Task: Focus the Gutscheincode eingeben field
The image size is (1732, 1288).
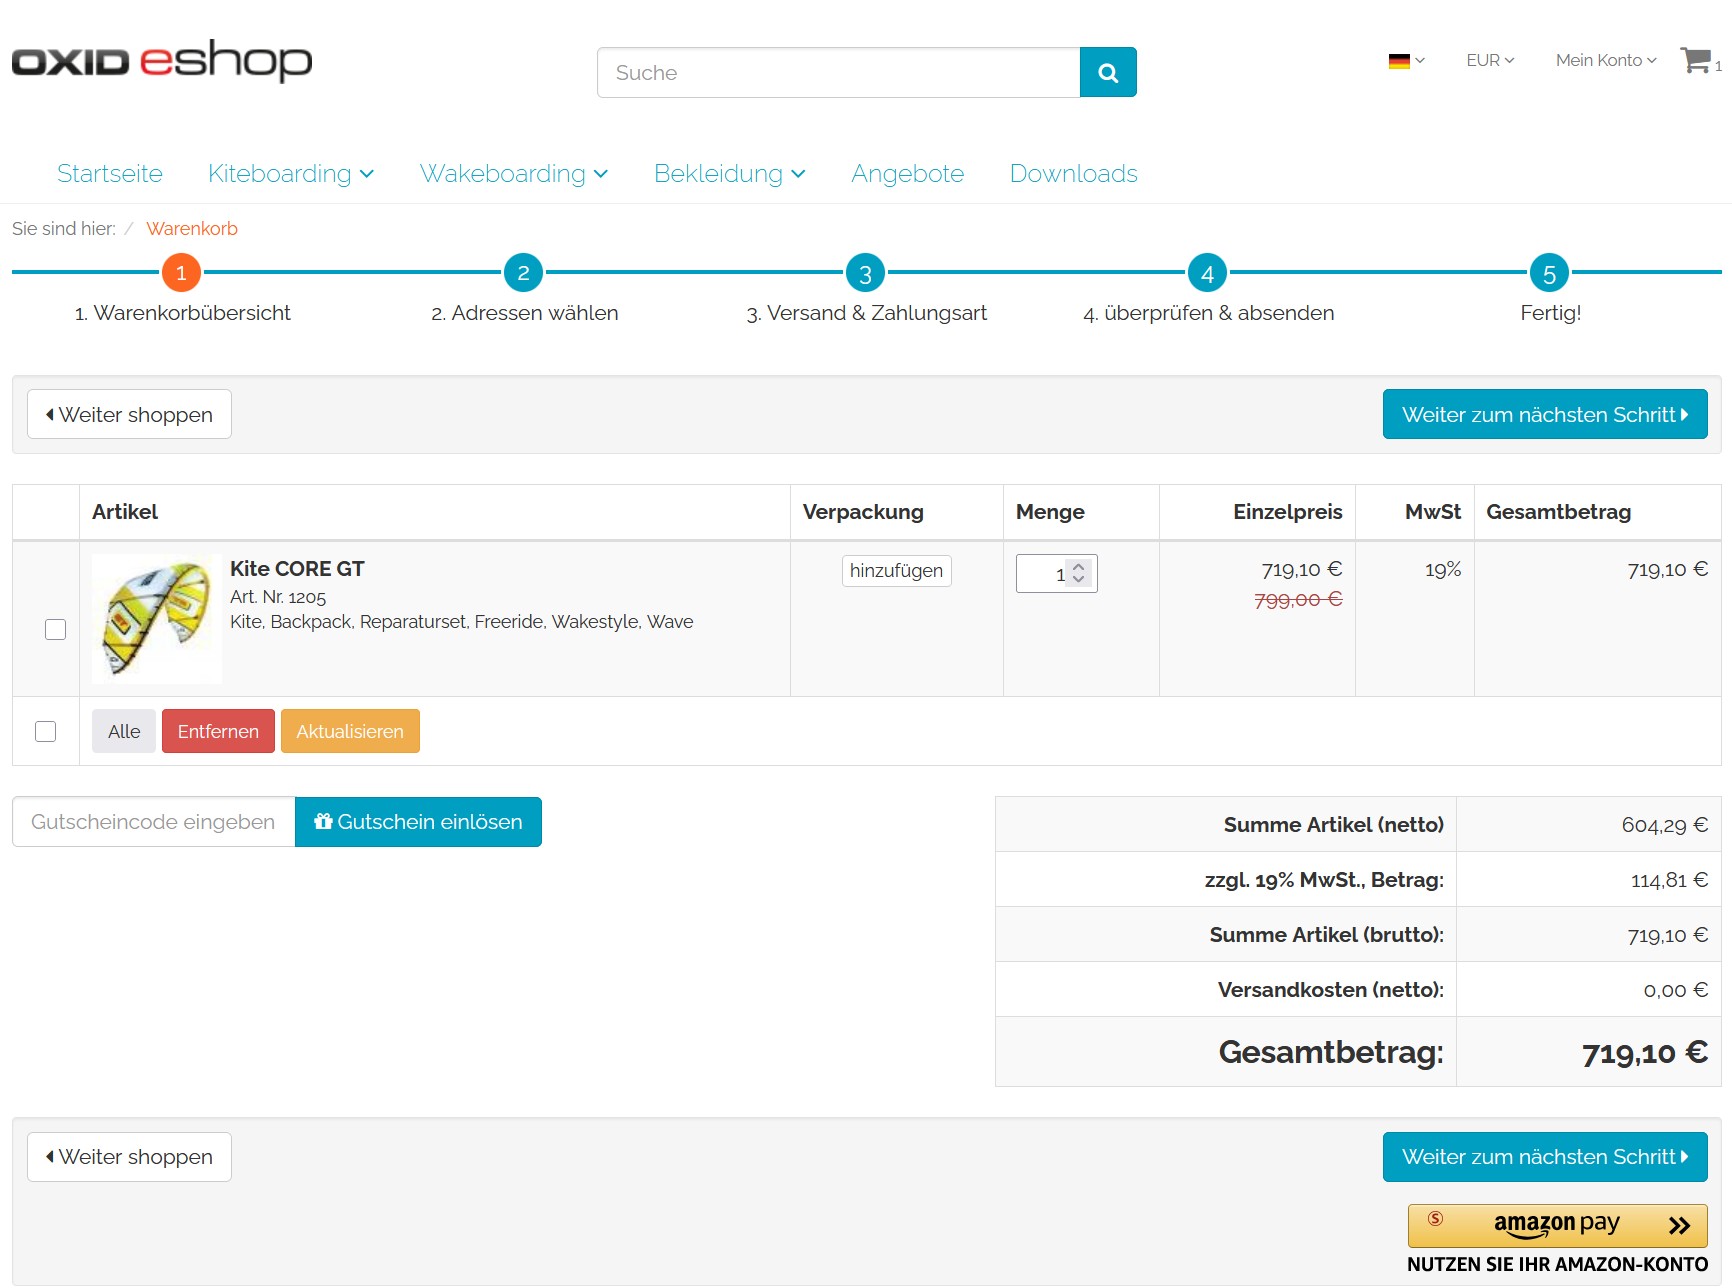Action: (154, 822)
